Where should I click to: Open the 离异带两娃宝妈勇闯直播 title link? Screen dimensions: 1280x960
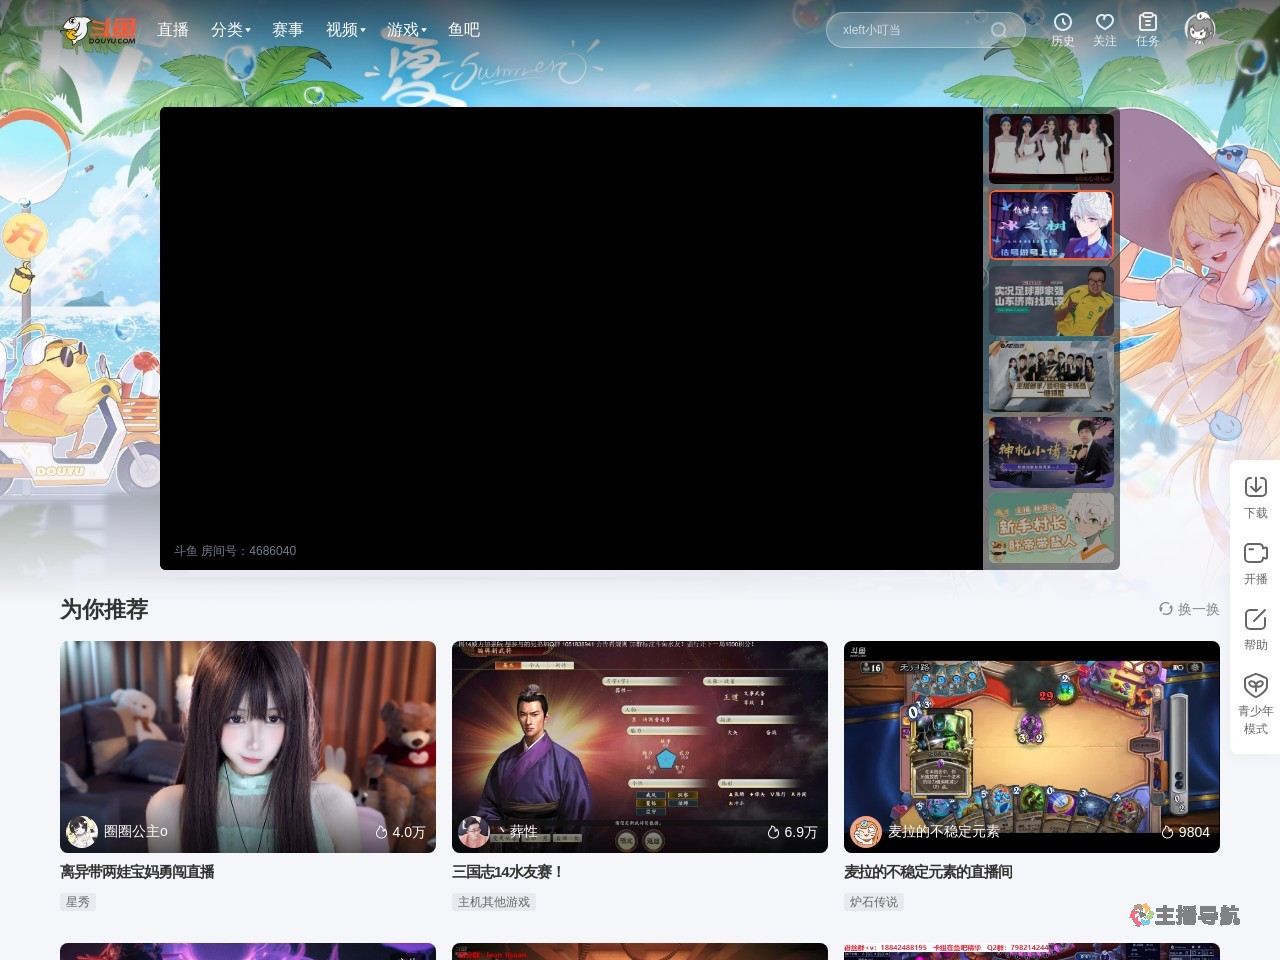click(x=137, y=872)
